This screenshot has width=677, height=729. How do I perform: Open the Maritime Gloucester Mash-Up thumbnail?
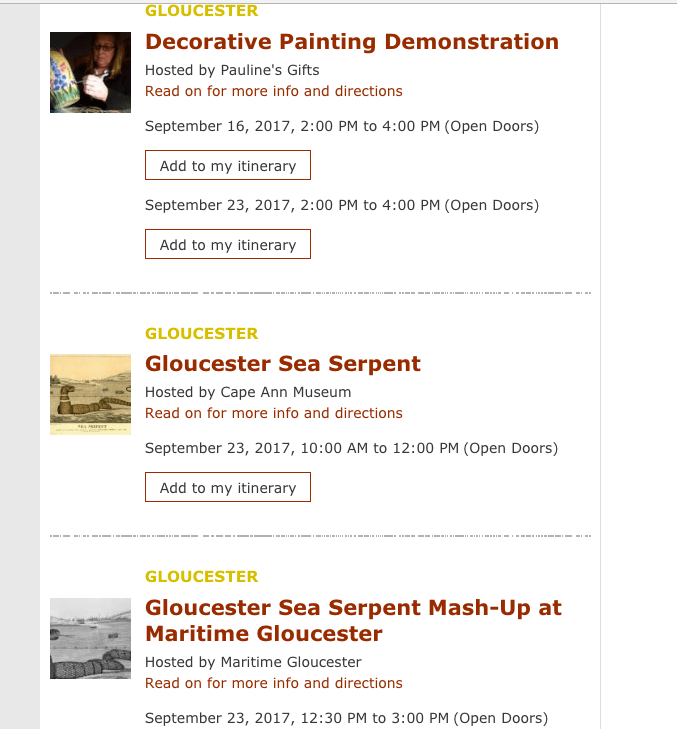90,638
